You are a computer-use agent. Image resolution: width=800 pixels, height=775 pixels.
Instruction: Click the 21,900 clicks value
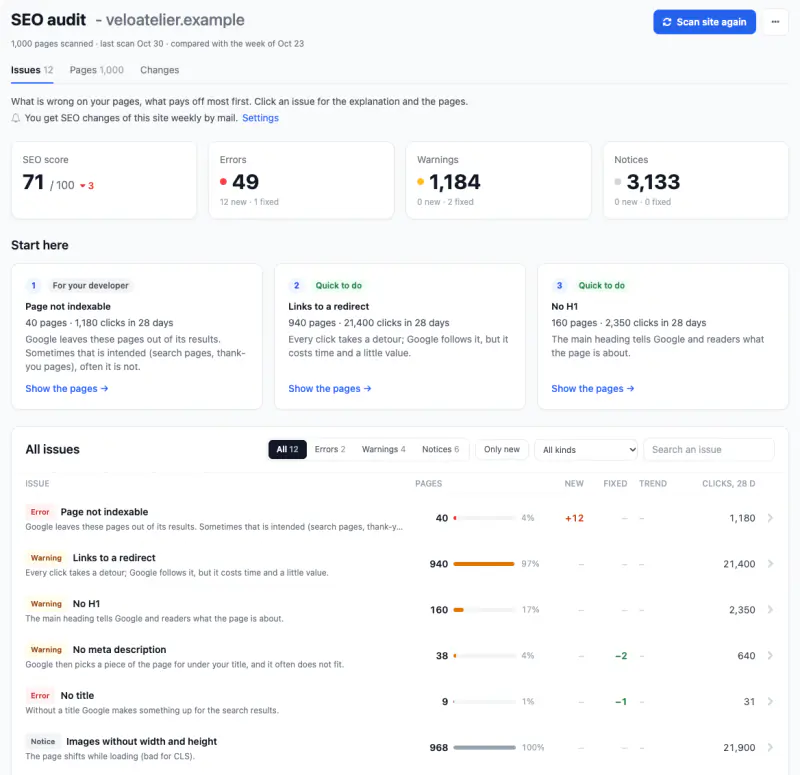click(x=739, y=747)
